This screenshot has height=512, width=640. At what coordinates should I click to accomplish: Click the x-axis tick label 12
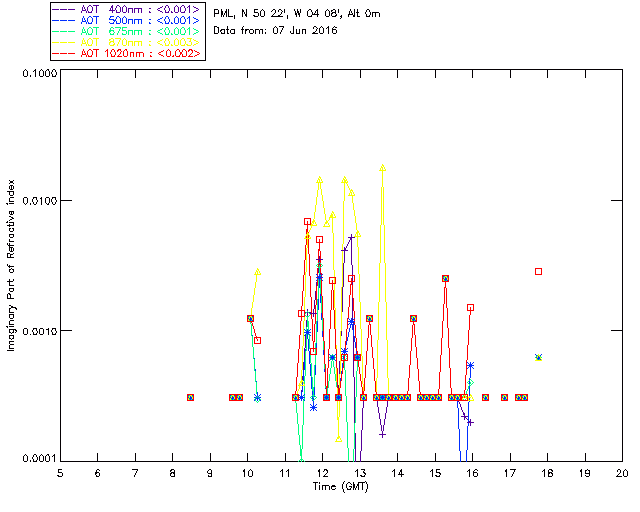point(322,472)
